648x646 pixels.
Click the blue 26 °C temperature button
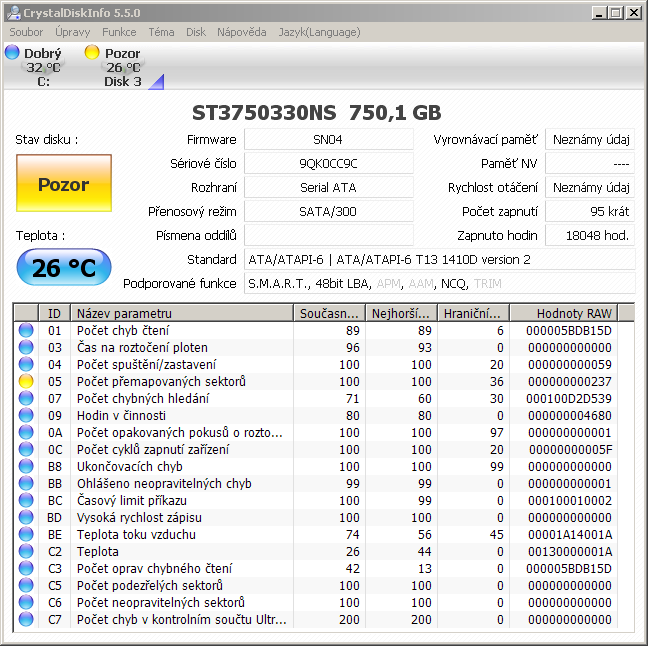coord(64,267)
